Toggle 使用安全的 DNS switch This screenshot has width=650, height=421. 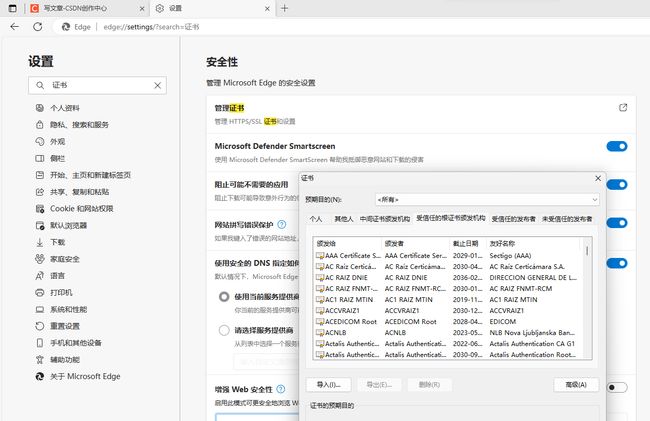(x=617, y=263)
